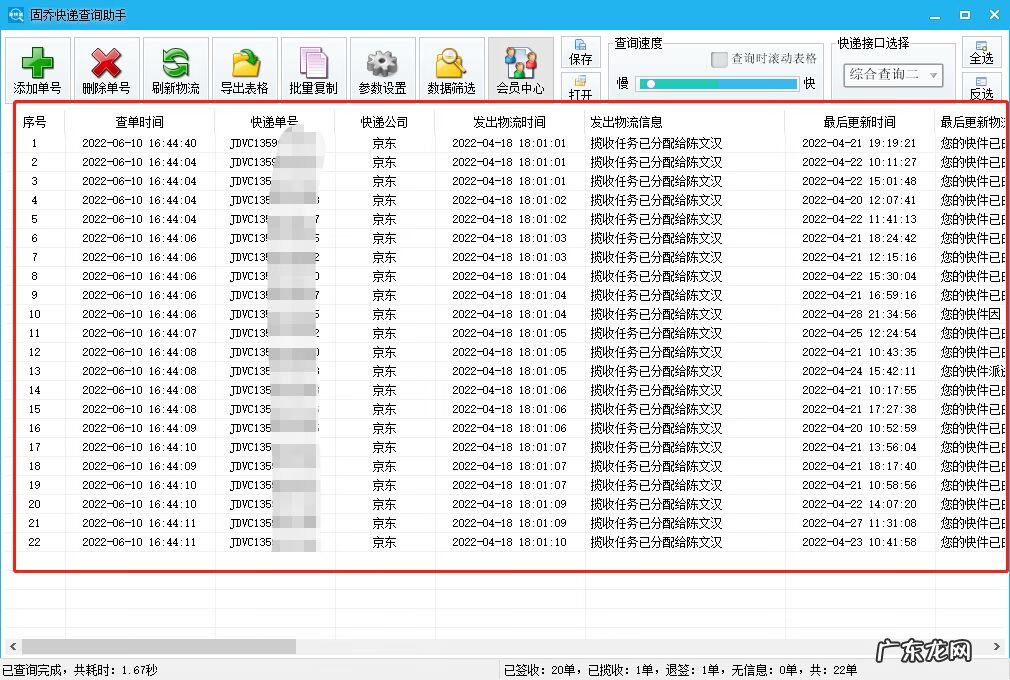Click the 数据筛选 data filter icon
The height and width of the screenshot is (680, 1010).
tap(451, 68)
